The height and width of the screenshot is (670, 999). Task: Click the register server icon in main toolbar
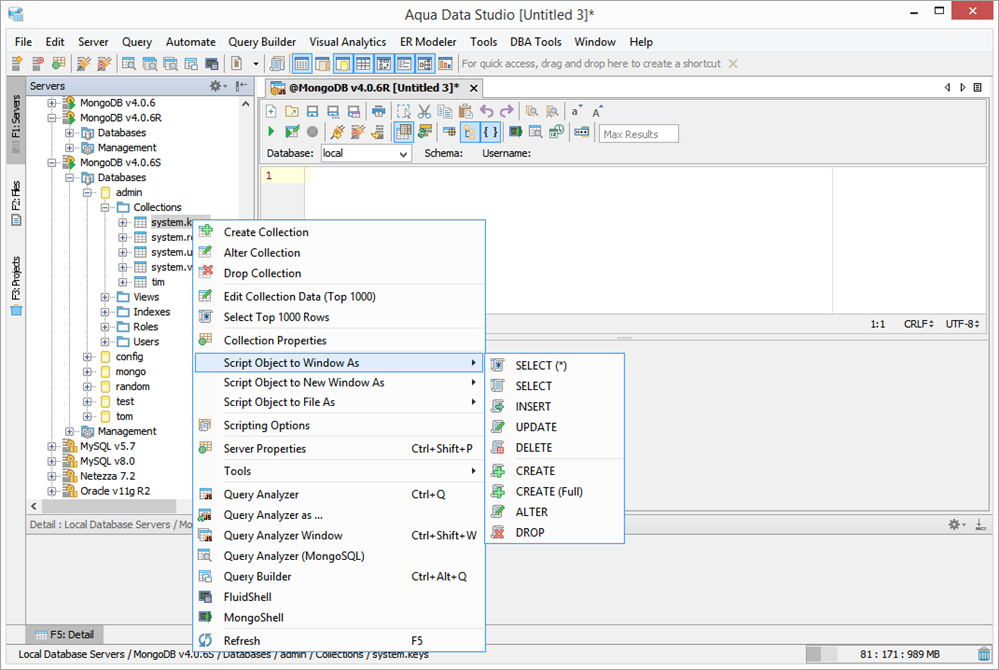17,63
